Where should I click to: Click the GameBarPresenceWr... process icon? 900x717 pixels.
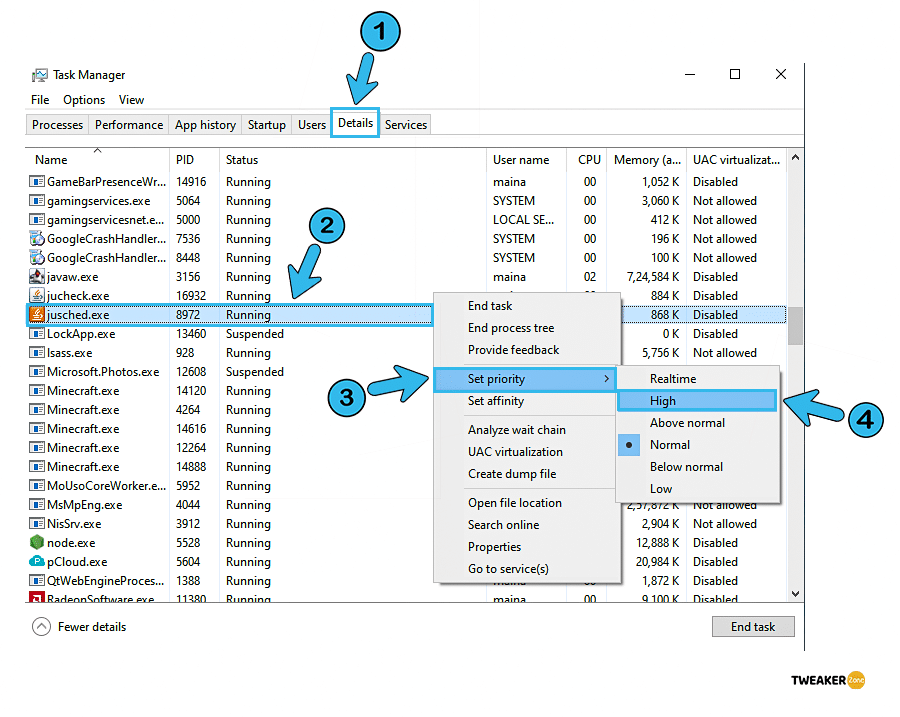click(37, 181)
